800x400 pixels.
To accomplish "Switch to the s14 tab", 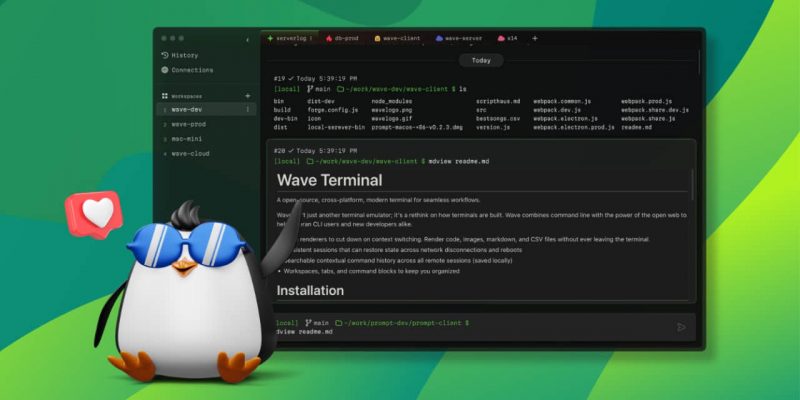I will click(507, 38).
